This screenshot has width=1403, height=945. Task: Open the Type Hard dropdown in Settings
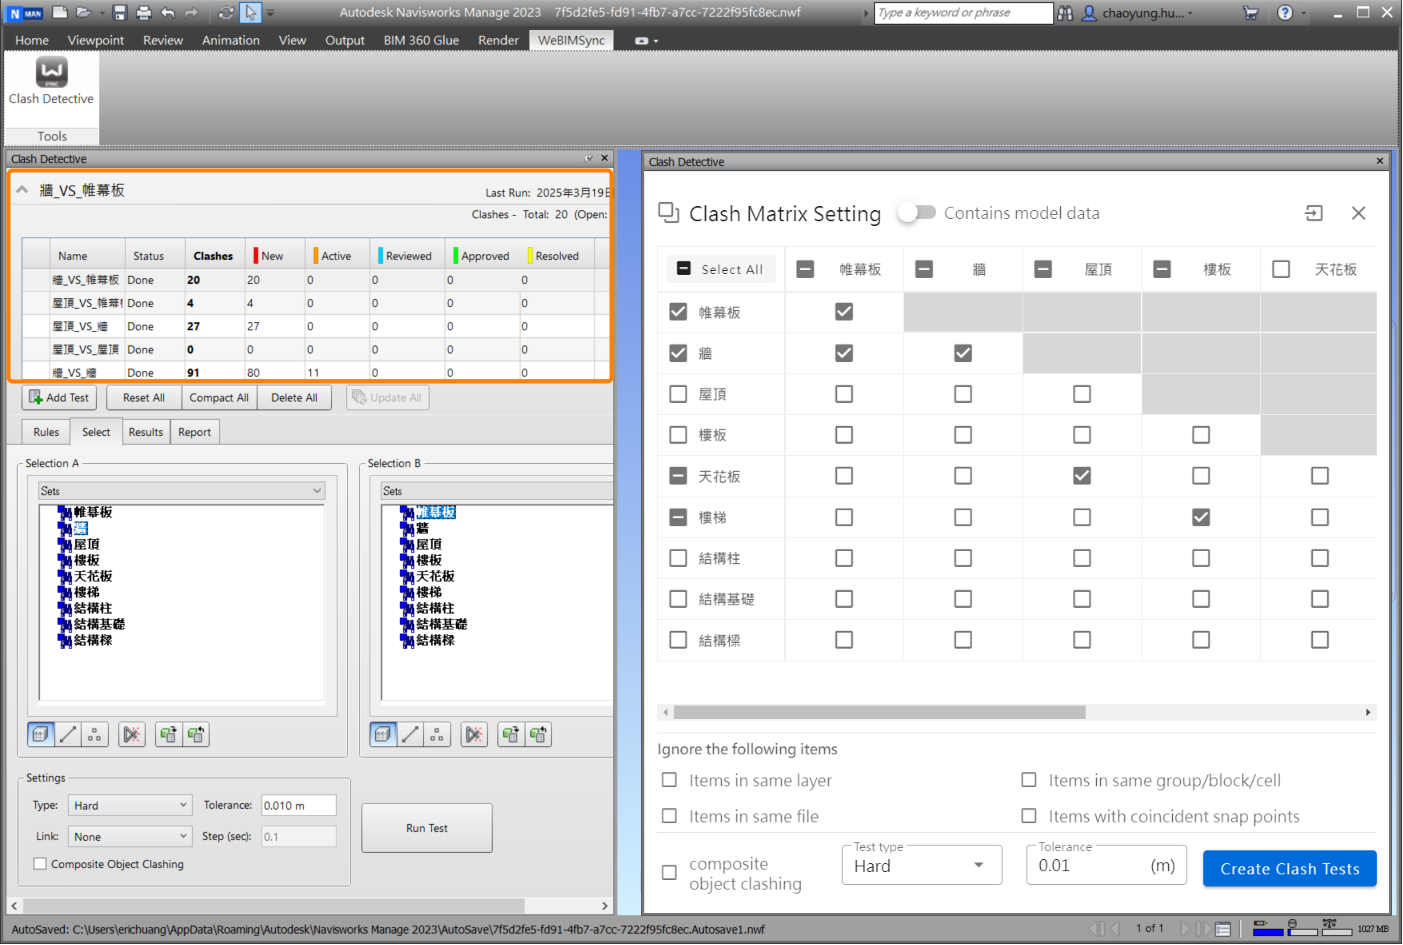129,805
